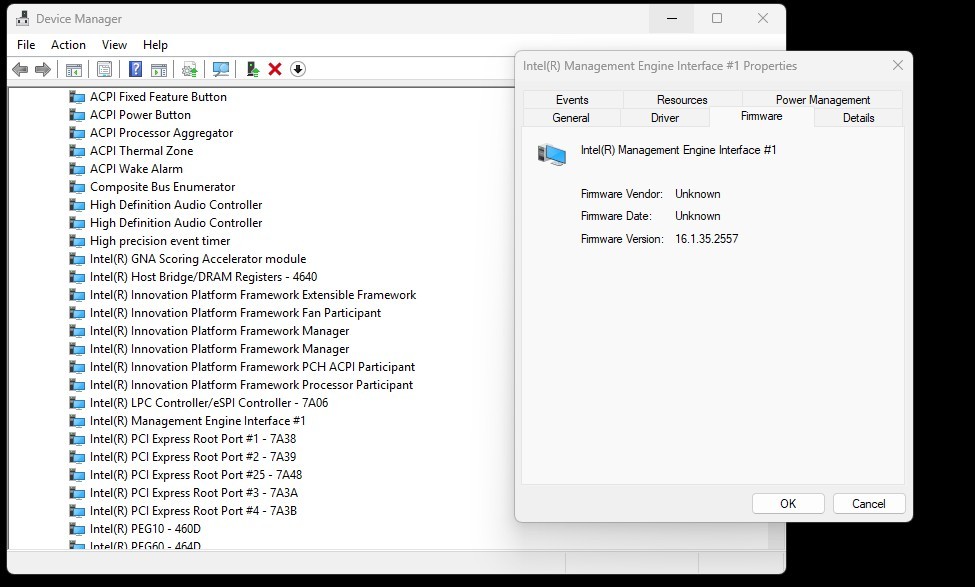The width and height of the screenshot is (975, 587).
Task: Select PCI Express Root Port #1 - 7A38
Action: click(193, 439)
